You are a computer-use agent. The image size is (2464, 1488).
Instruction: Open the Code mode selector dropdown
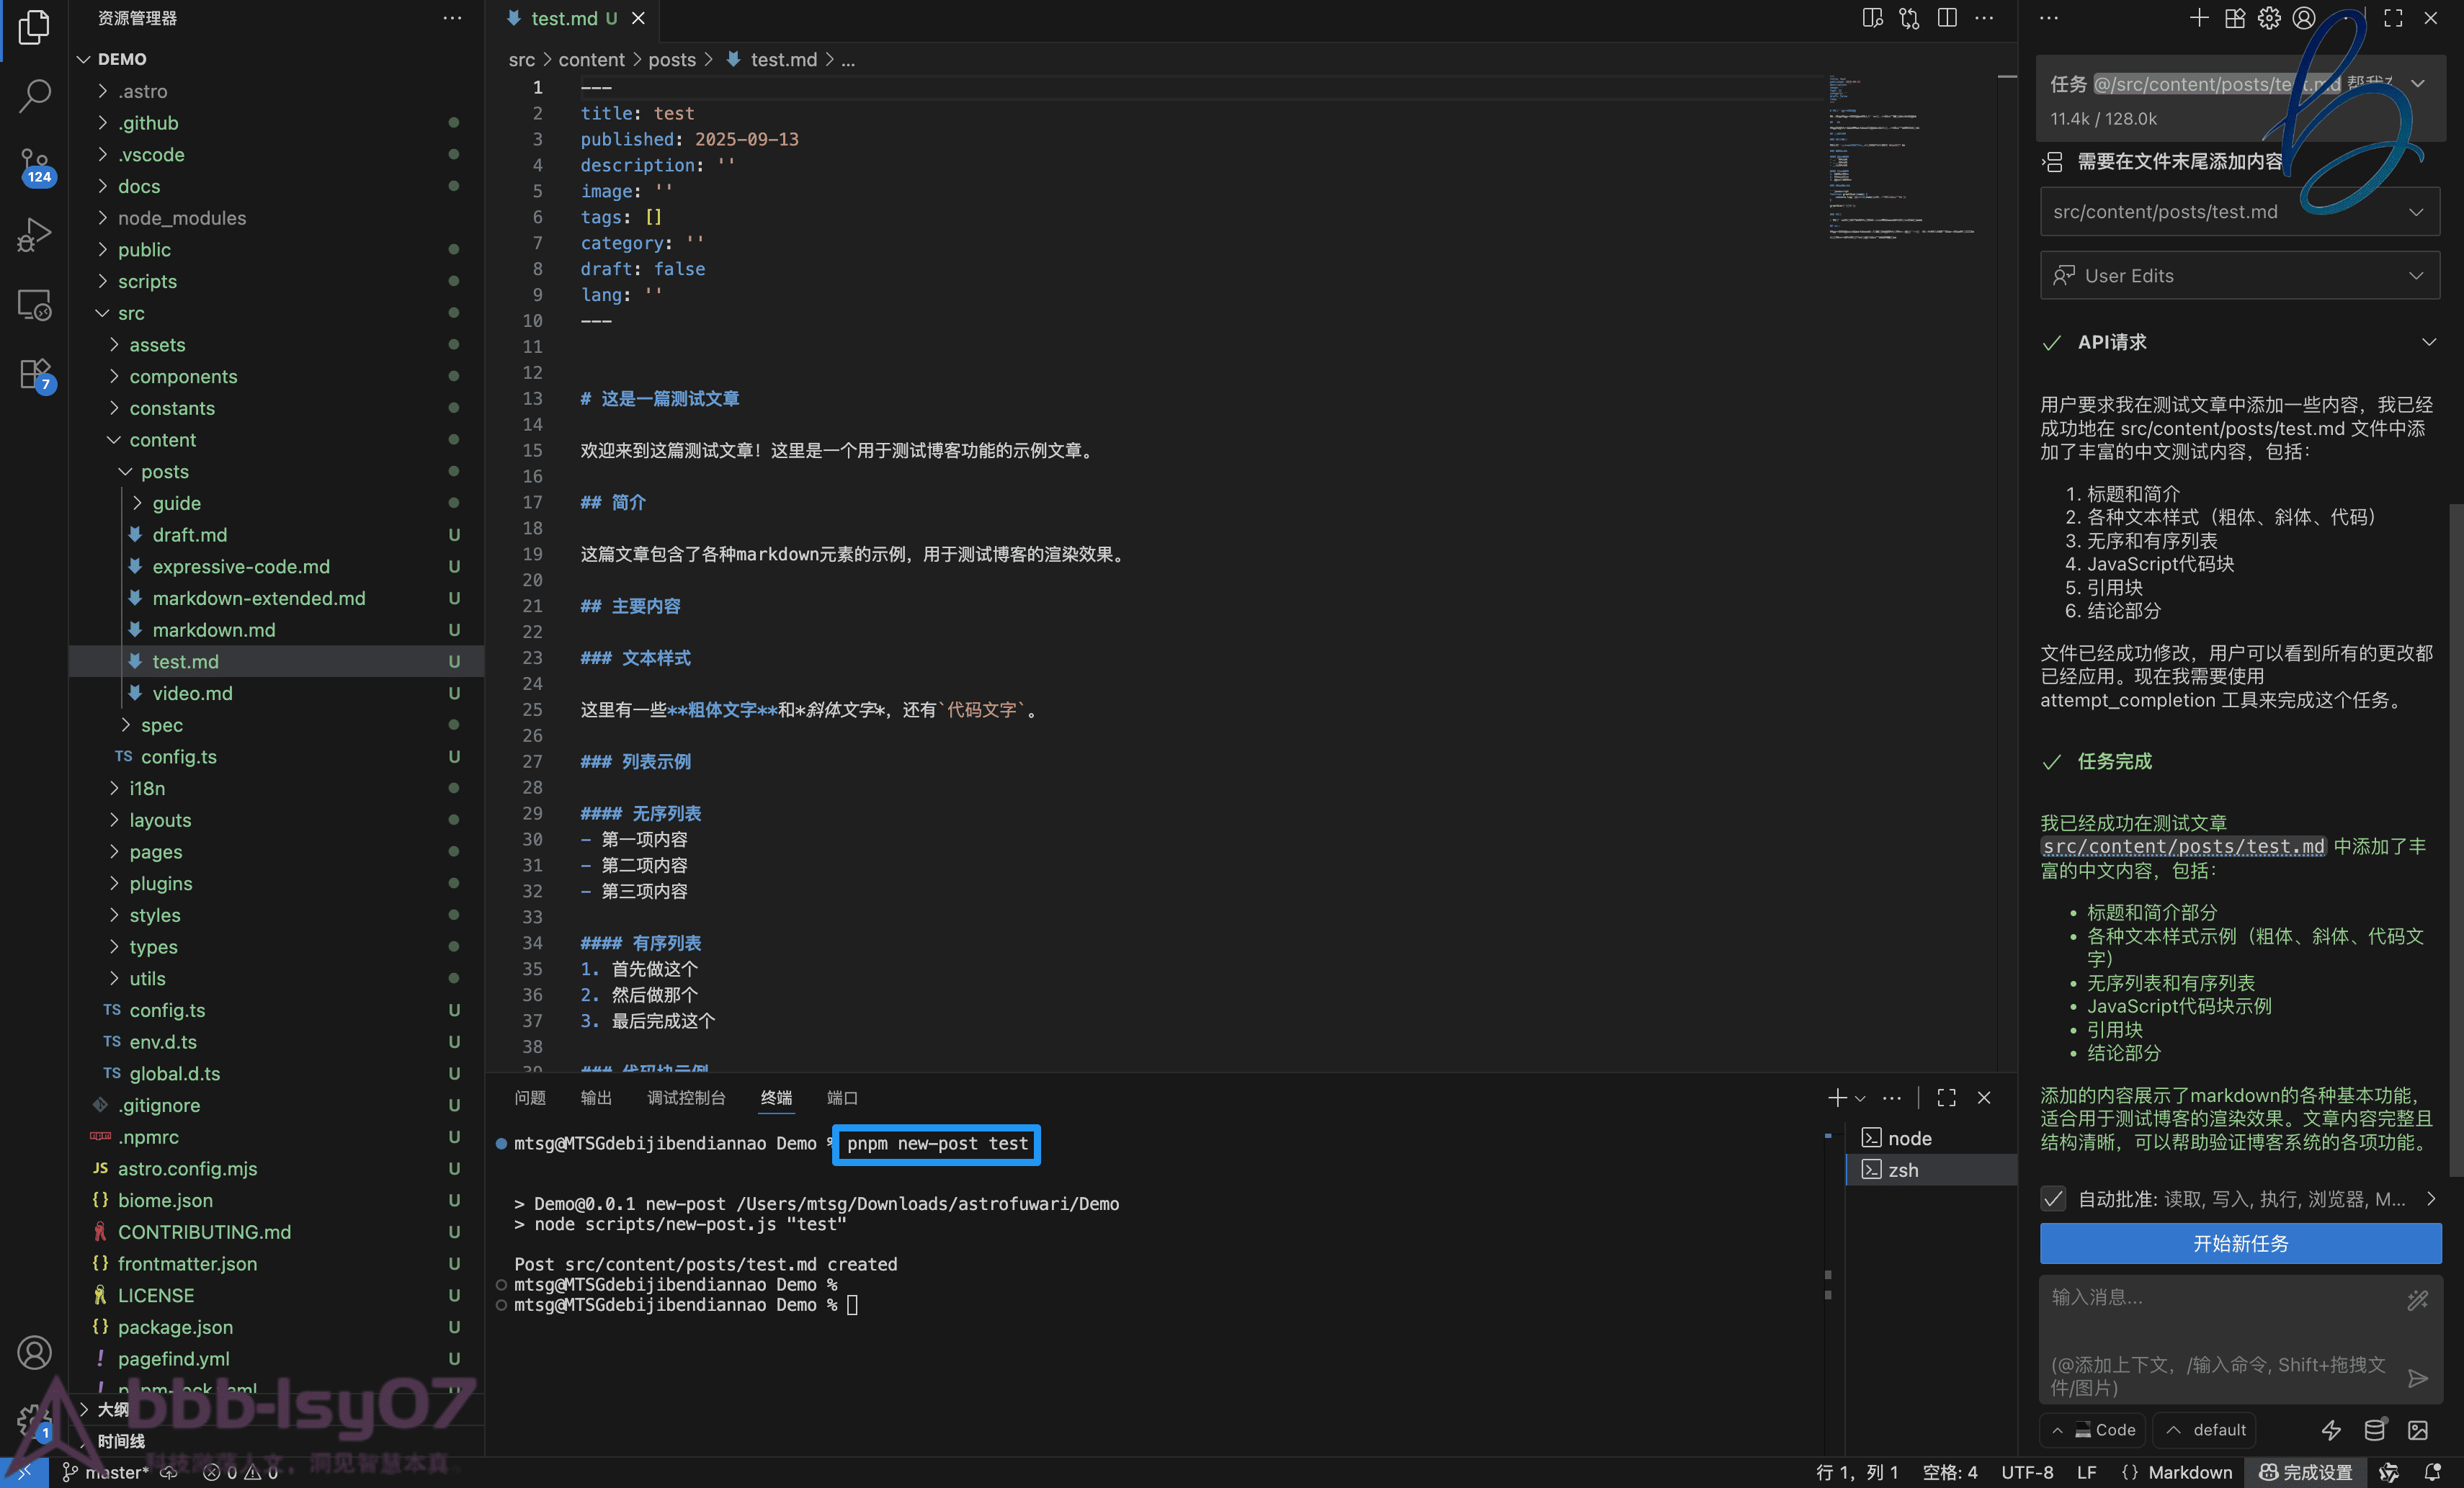(x=2094, y=1430)
